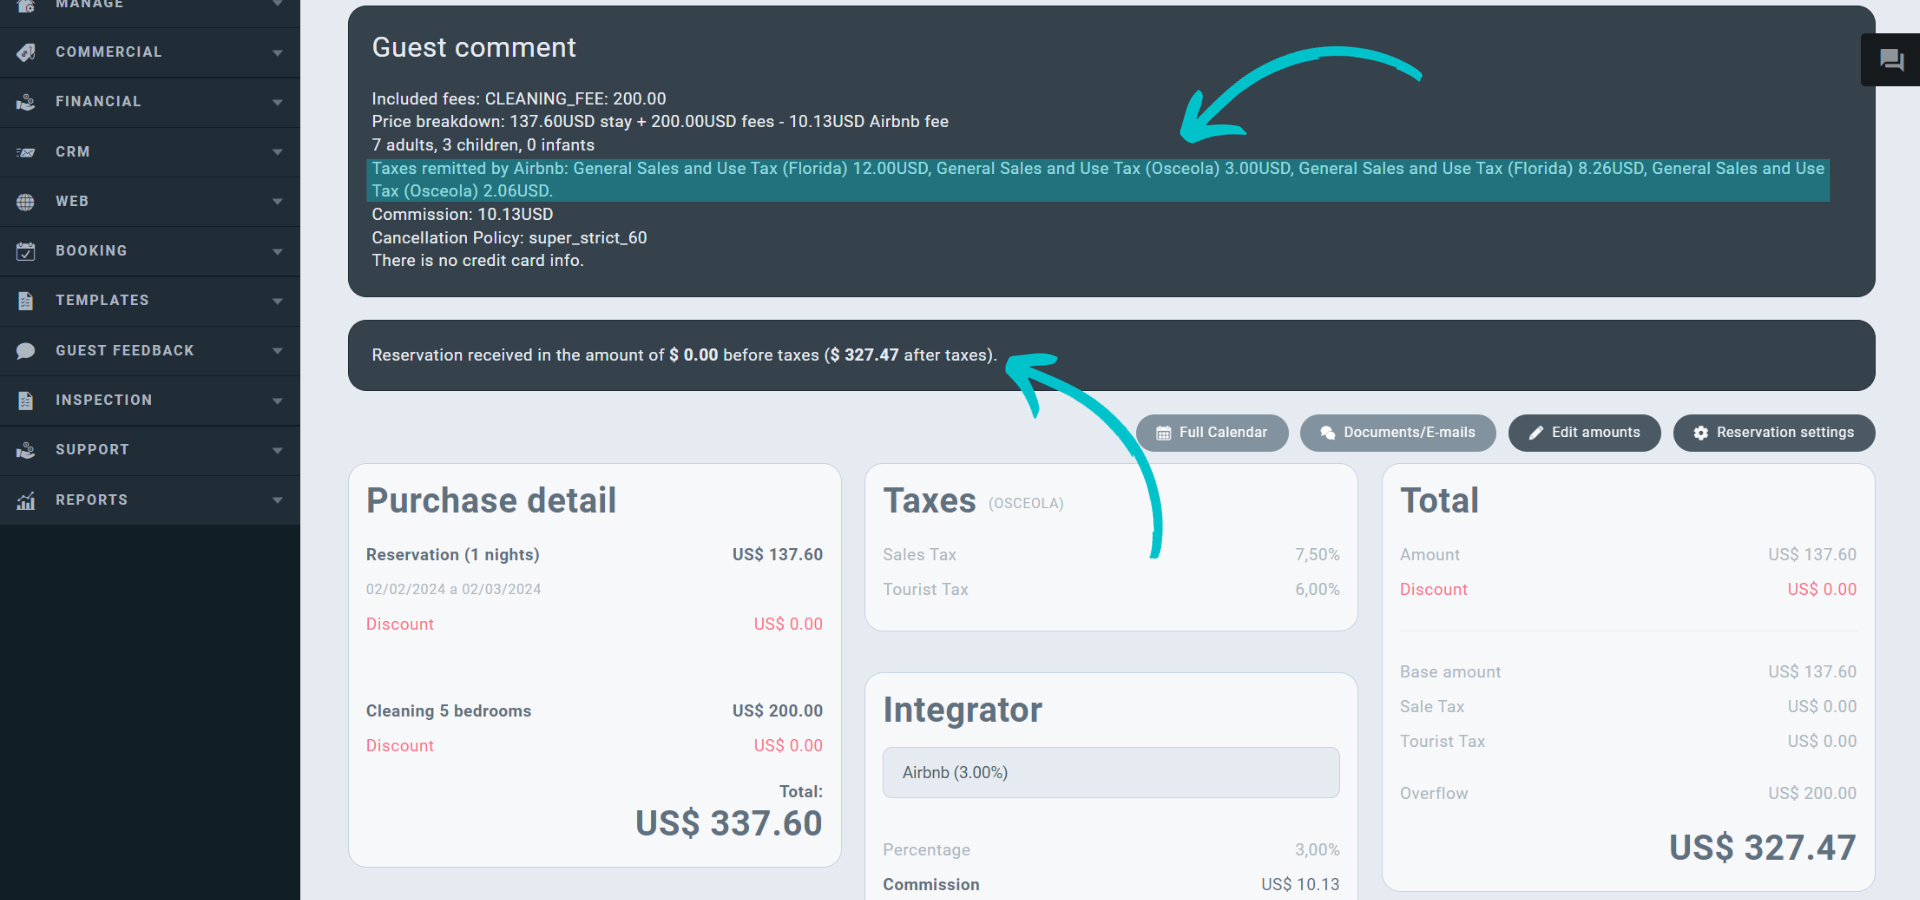This screenshot has width=1920, height=900.
Task: Expand the Reports menu chevron
Action: (277, 499)
